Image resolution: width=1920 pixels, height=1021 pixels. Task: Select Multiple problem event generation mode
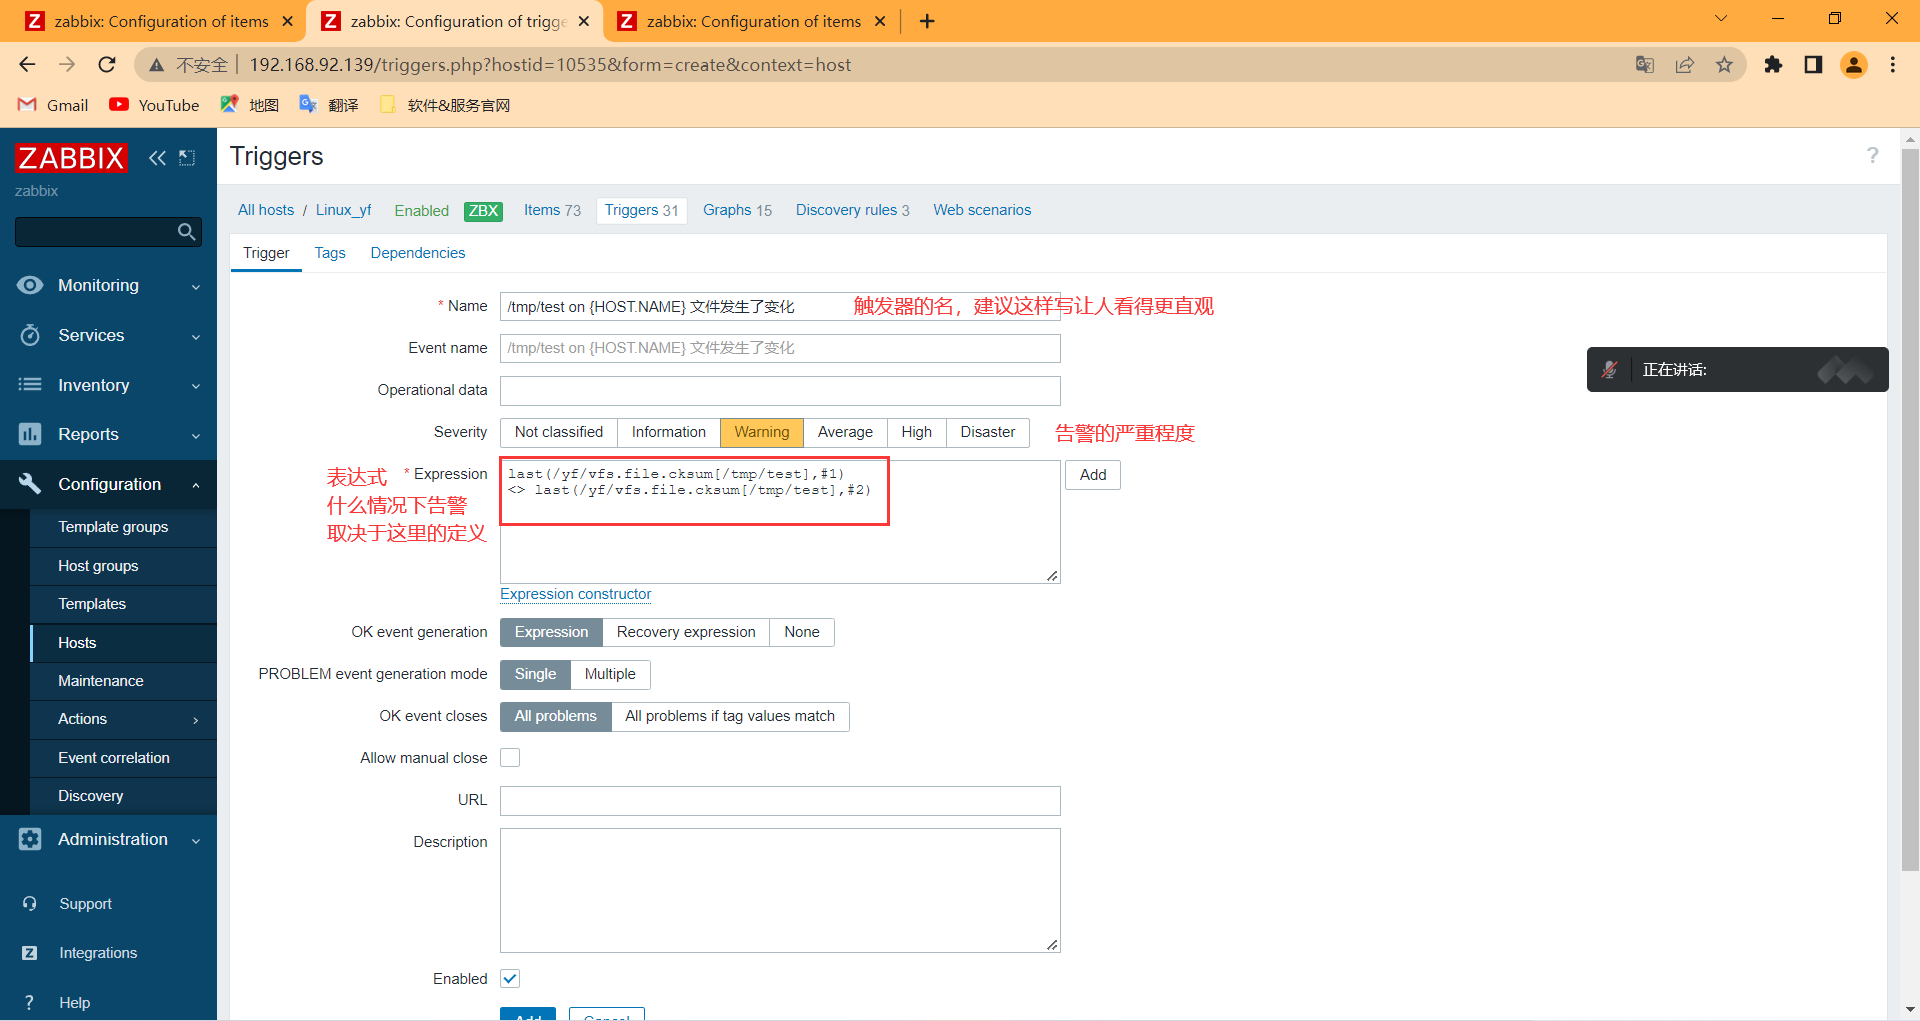[x=610, y=674]
